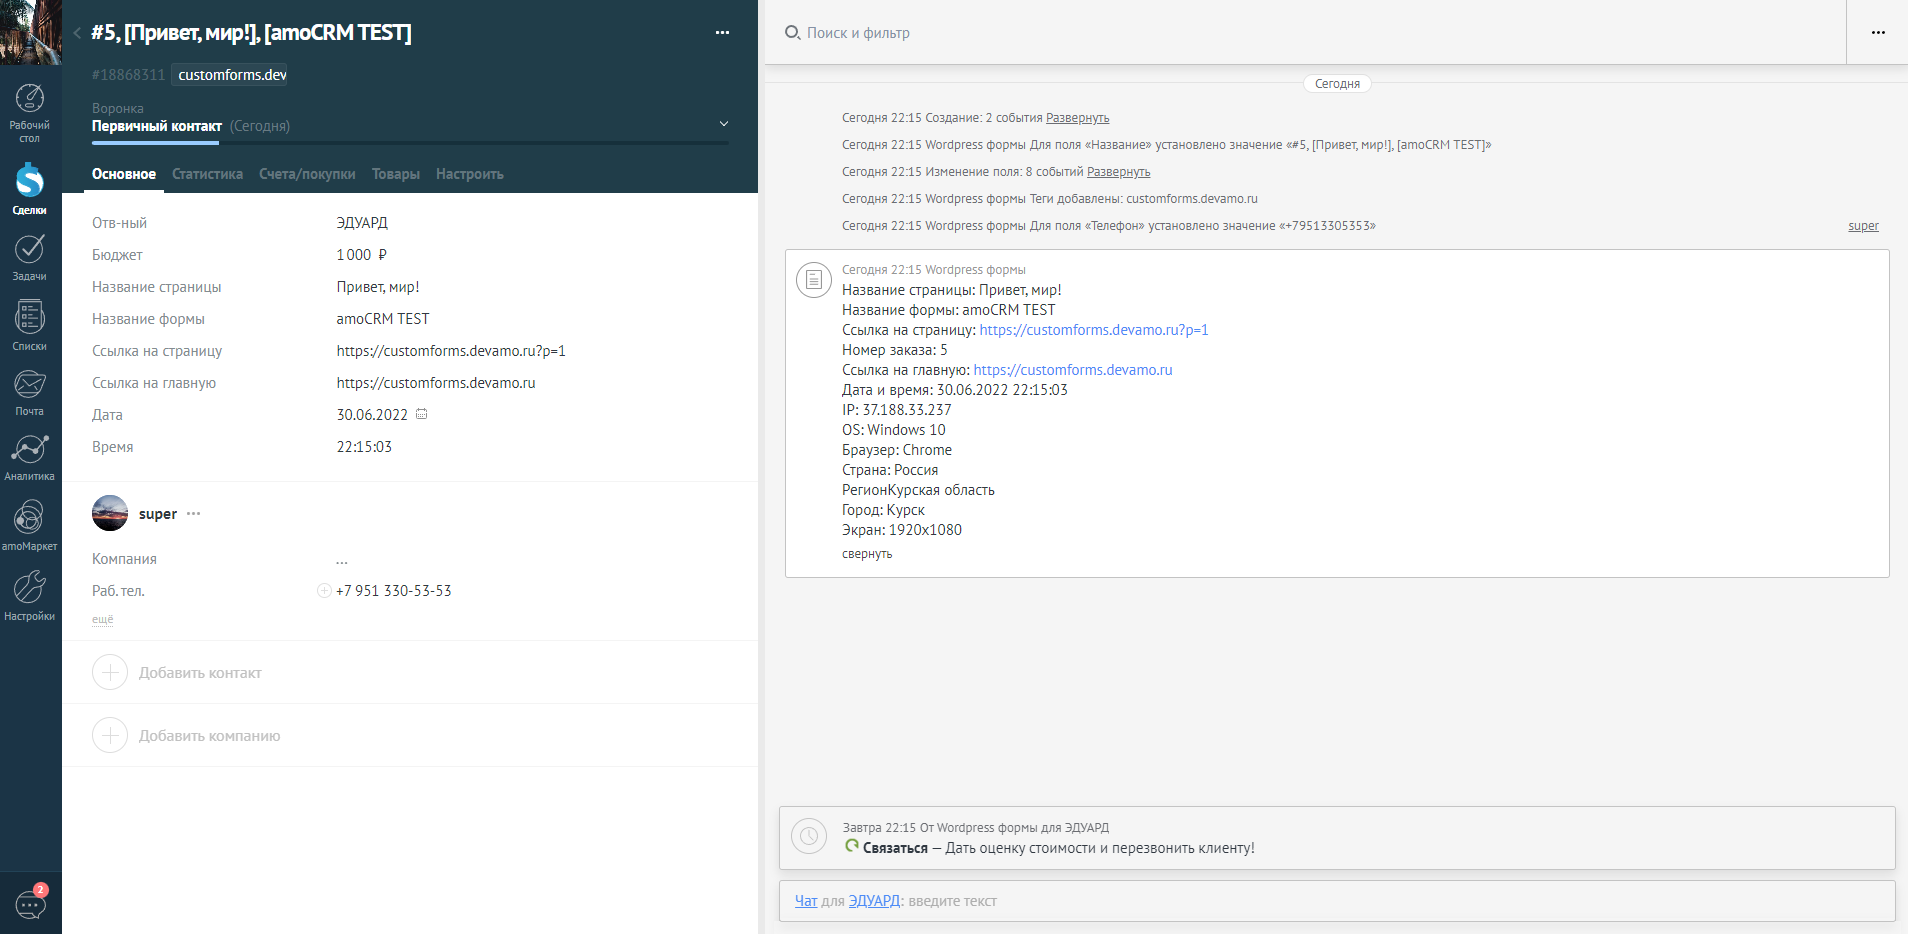The height and width of the screenshot is (934, 1908).
Task: Switch to the Статистика tab
Action: coord(207,173)
